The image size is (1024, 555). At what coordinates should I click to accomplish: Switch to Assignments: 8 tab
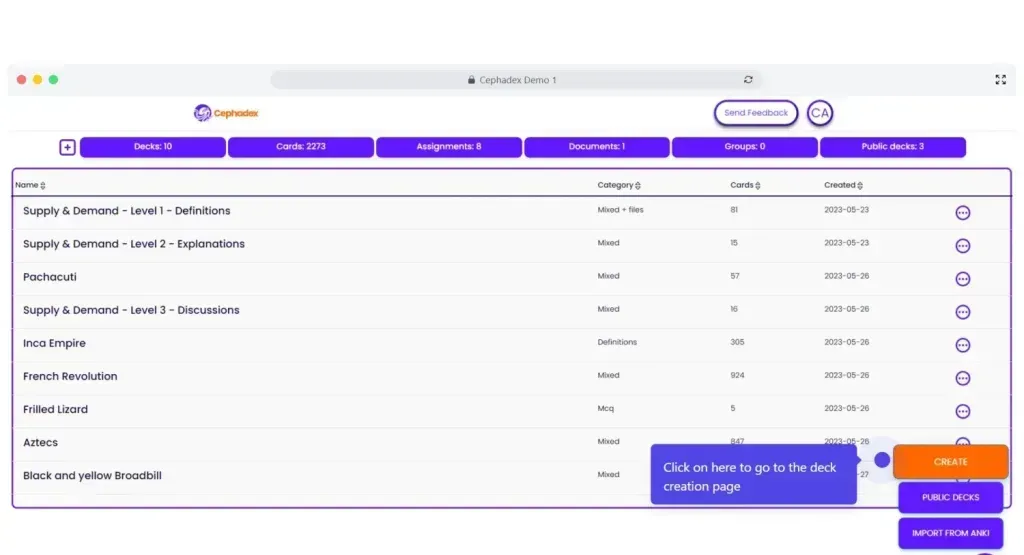[x=449, y=147]
